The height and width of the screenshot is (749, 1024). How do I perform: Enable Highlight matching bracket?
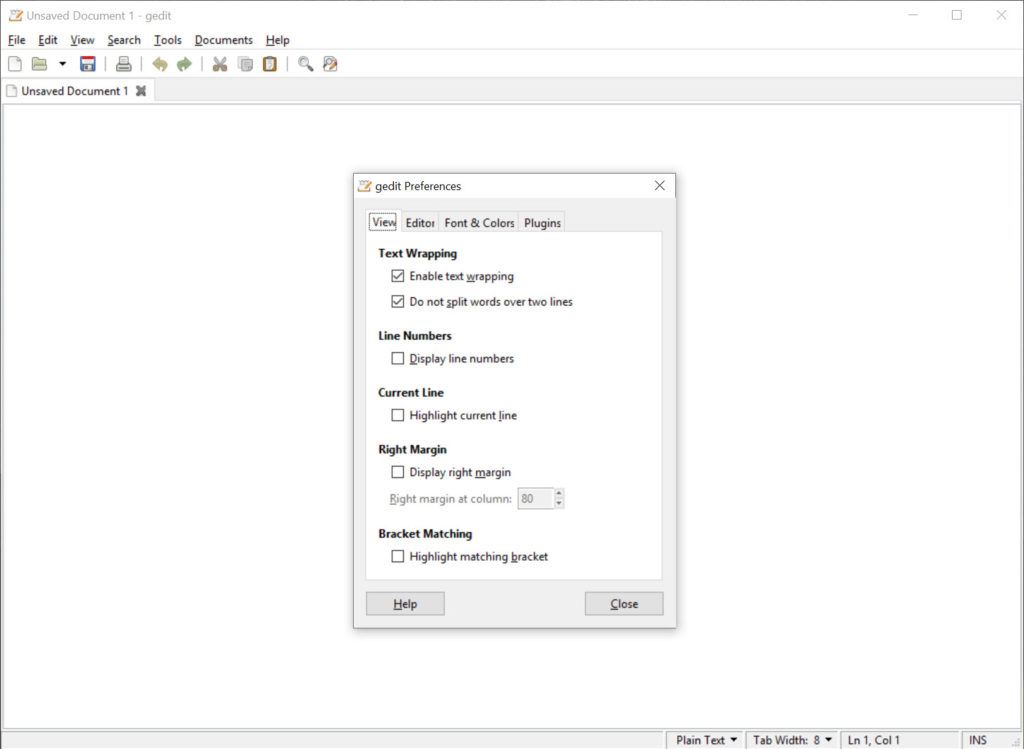click(x=398, y=556)
